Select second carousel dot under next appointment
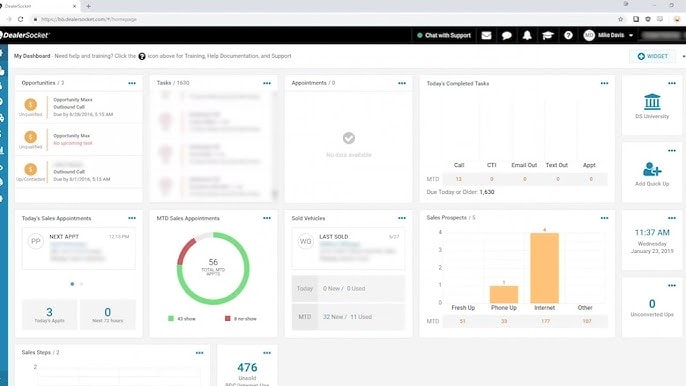 point(81,284)
